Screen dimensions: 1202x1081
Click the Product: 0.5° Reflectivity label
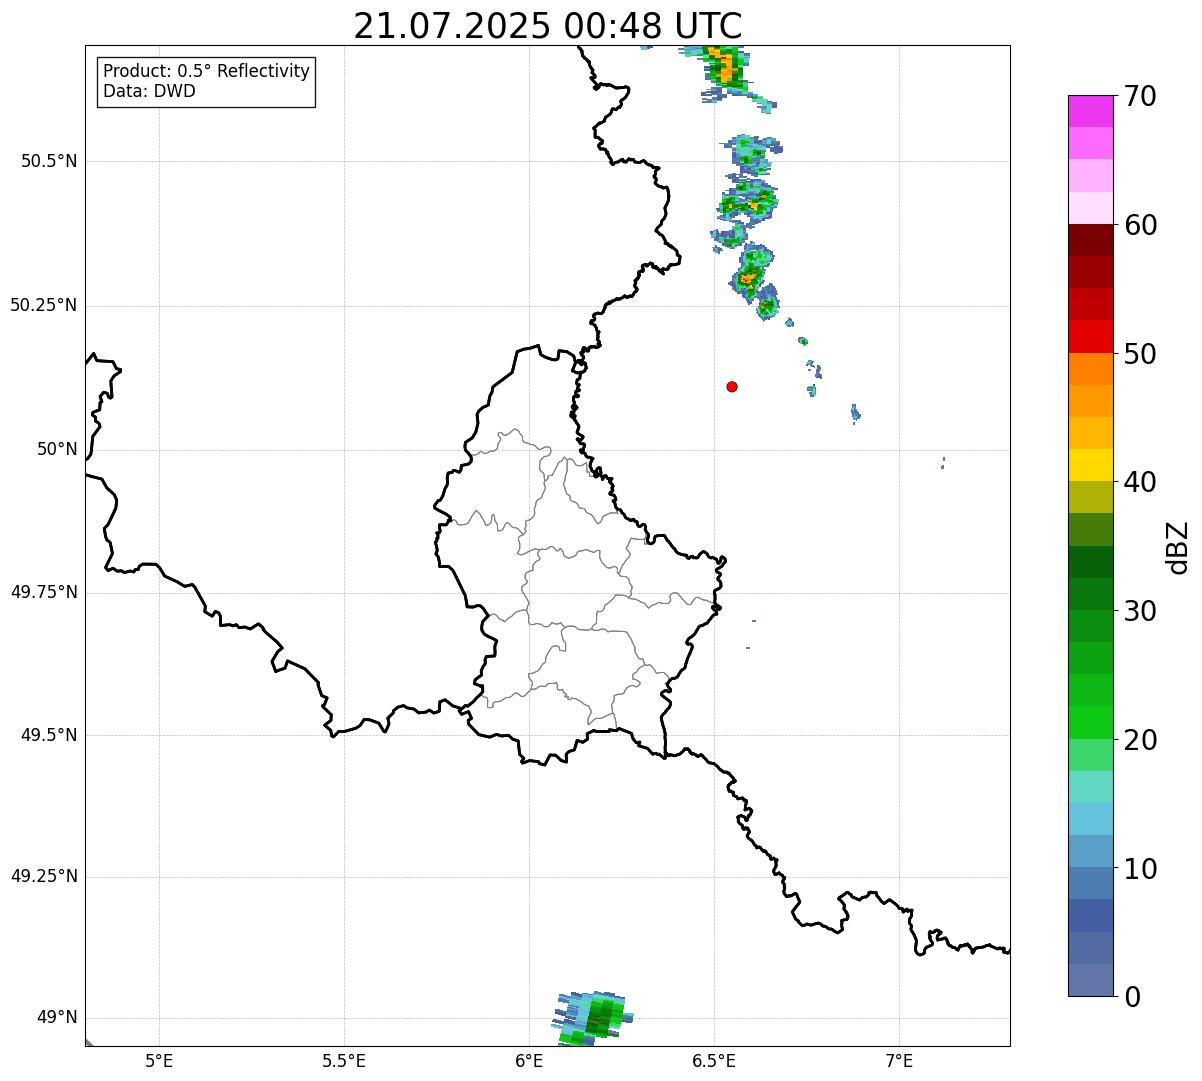[x=206, y=71]
